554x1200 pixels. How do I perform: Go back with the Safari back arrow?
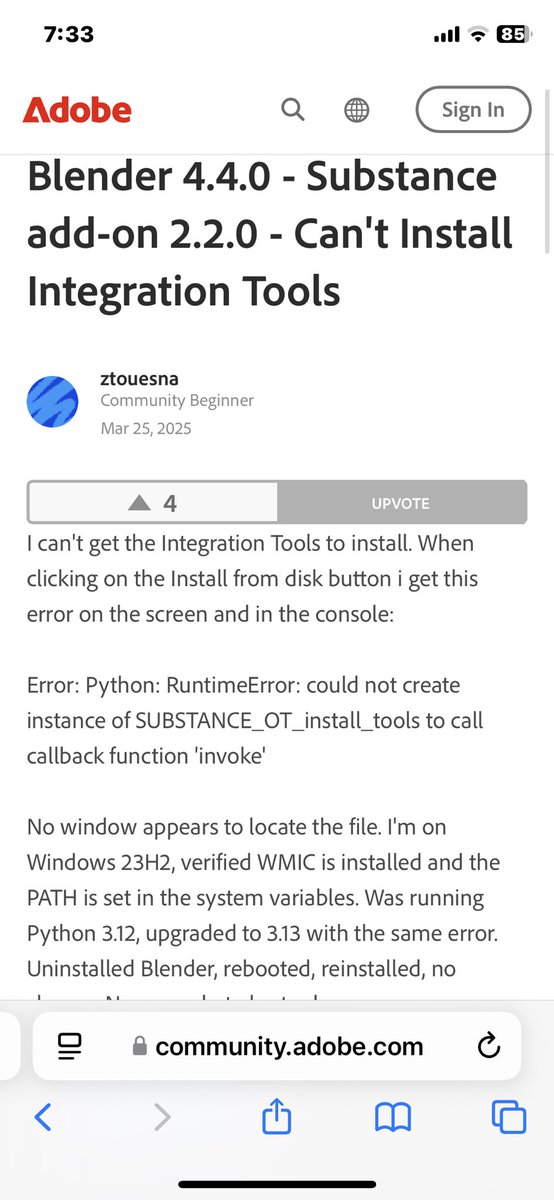(x=42, y=1117)
